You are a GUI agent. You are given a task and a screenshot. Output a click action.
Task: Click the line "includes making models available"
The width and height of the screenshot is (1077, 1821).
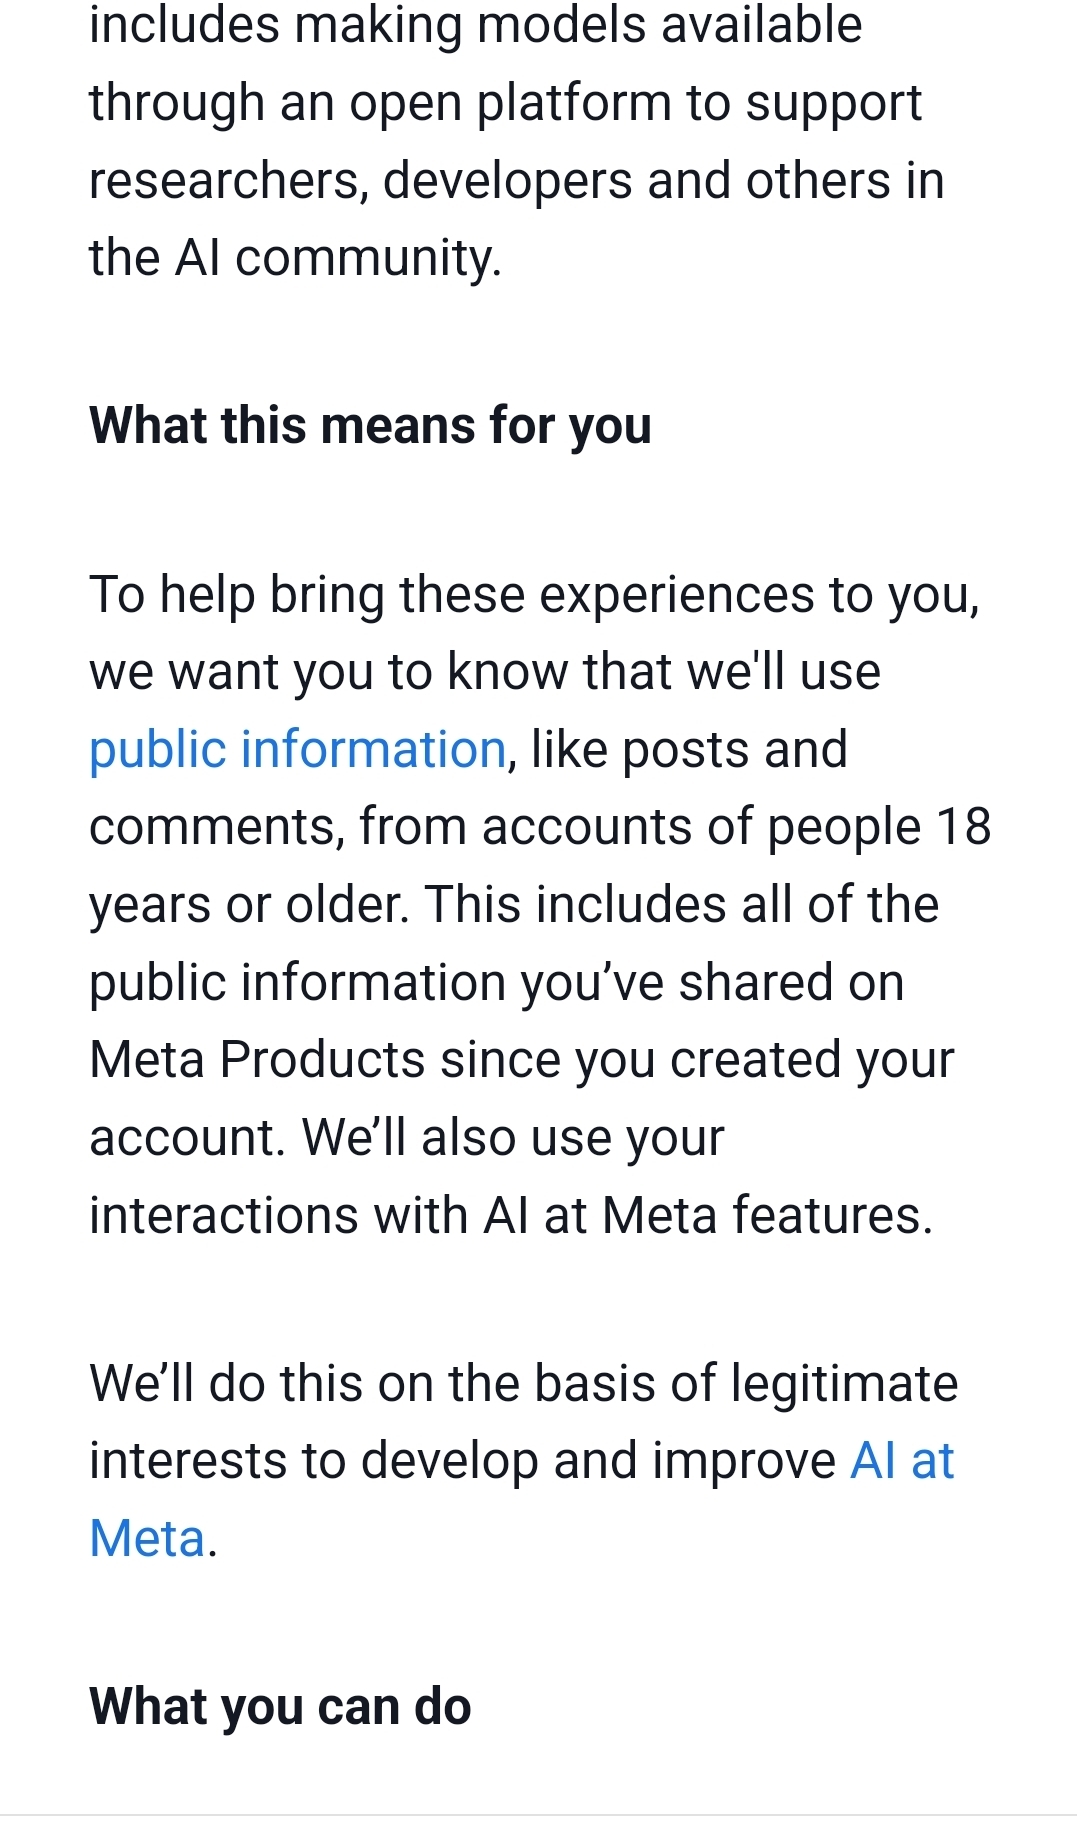[x=475, y=25]
